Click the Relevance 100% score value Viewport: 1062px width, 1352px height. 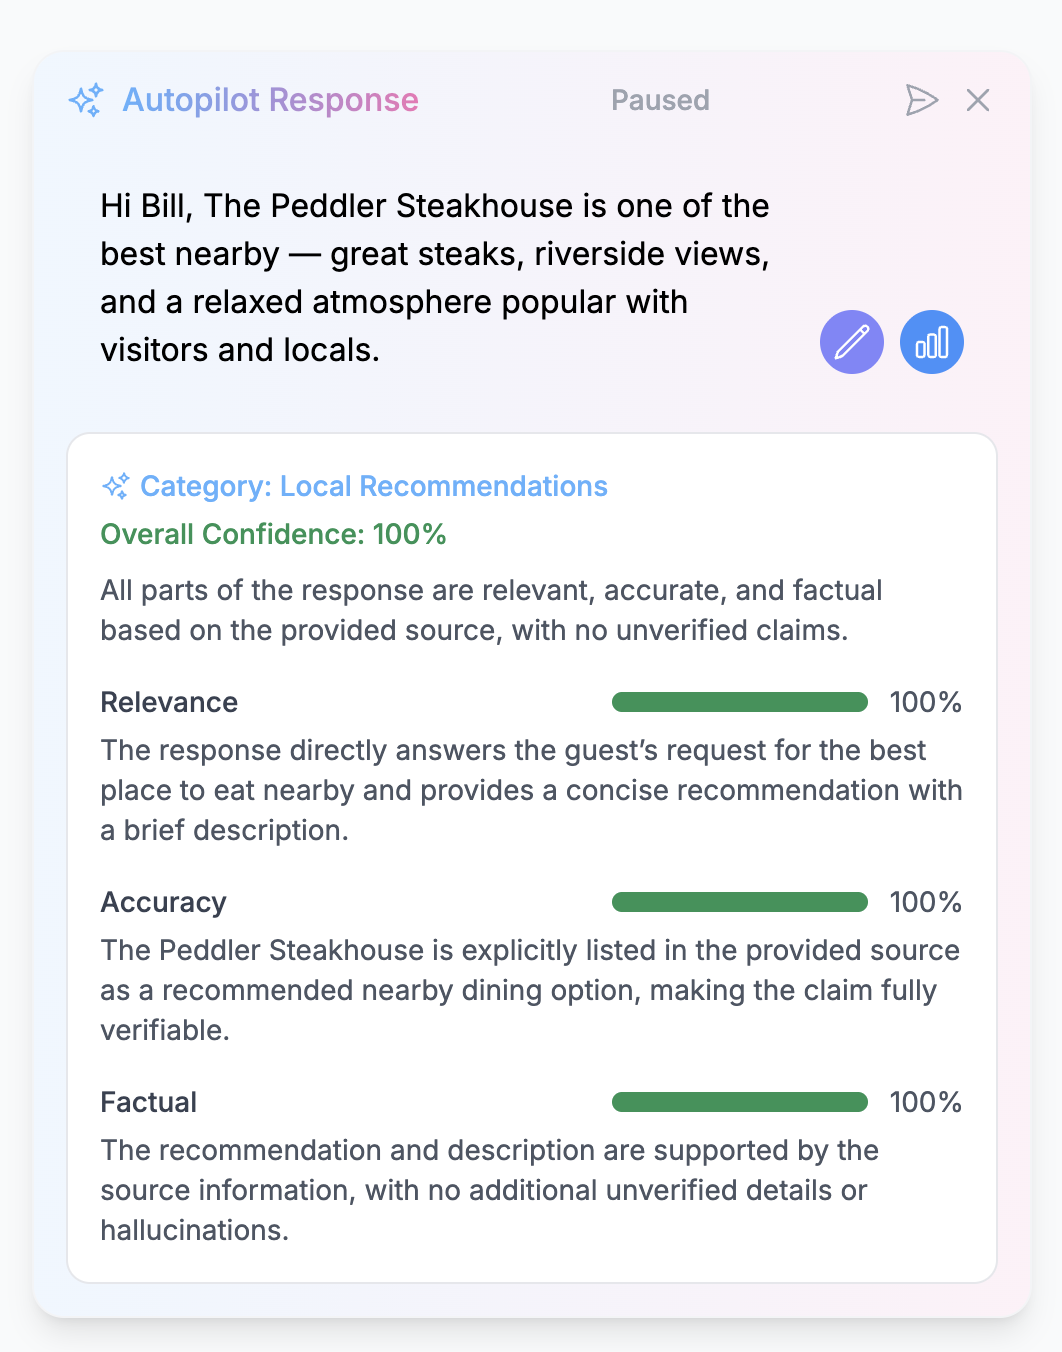(x=925, y=702)
